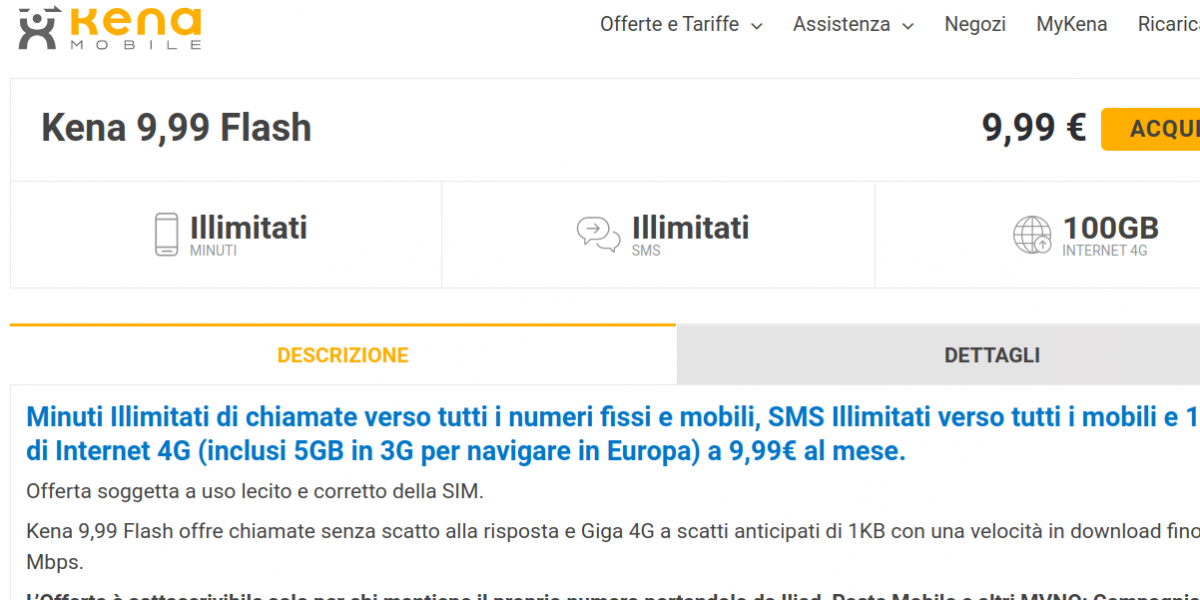Open the Assistenza menu
Screen dimensions: 1200x600
tap(853, 24)
